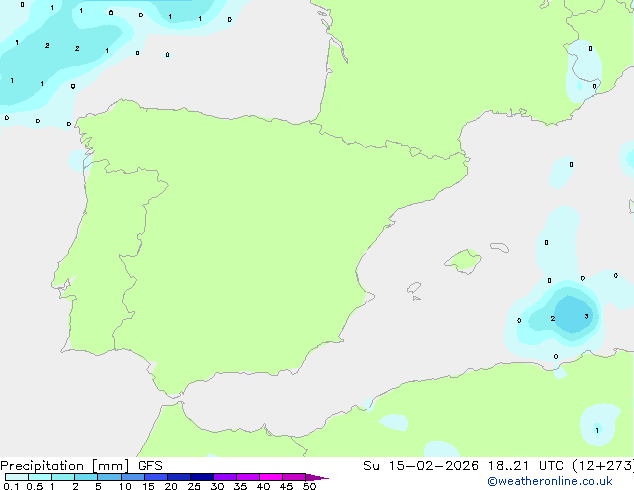Click the purple 30–35 mm swatch

tap(224, 477)
